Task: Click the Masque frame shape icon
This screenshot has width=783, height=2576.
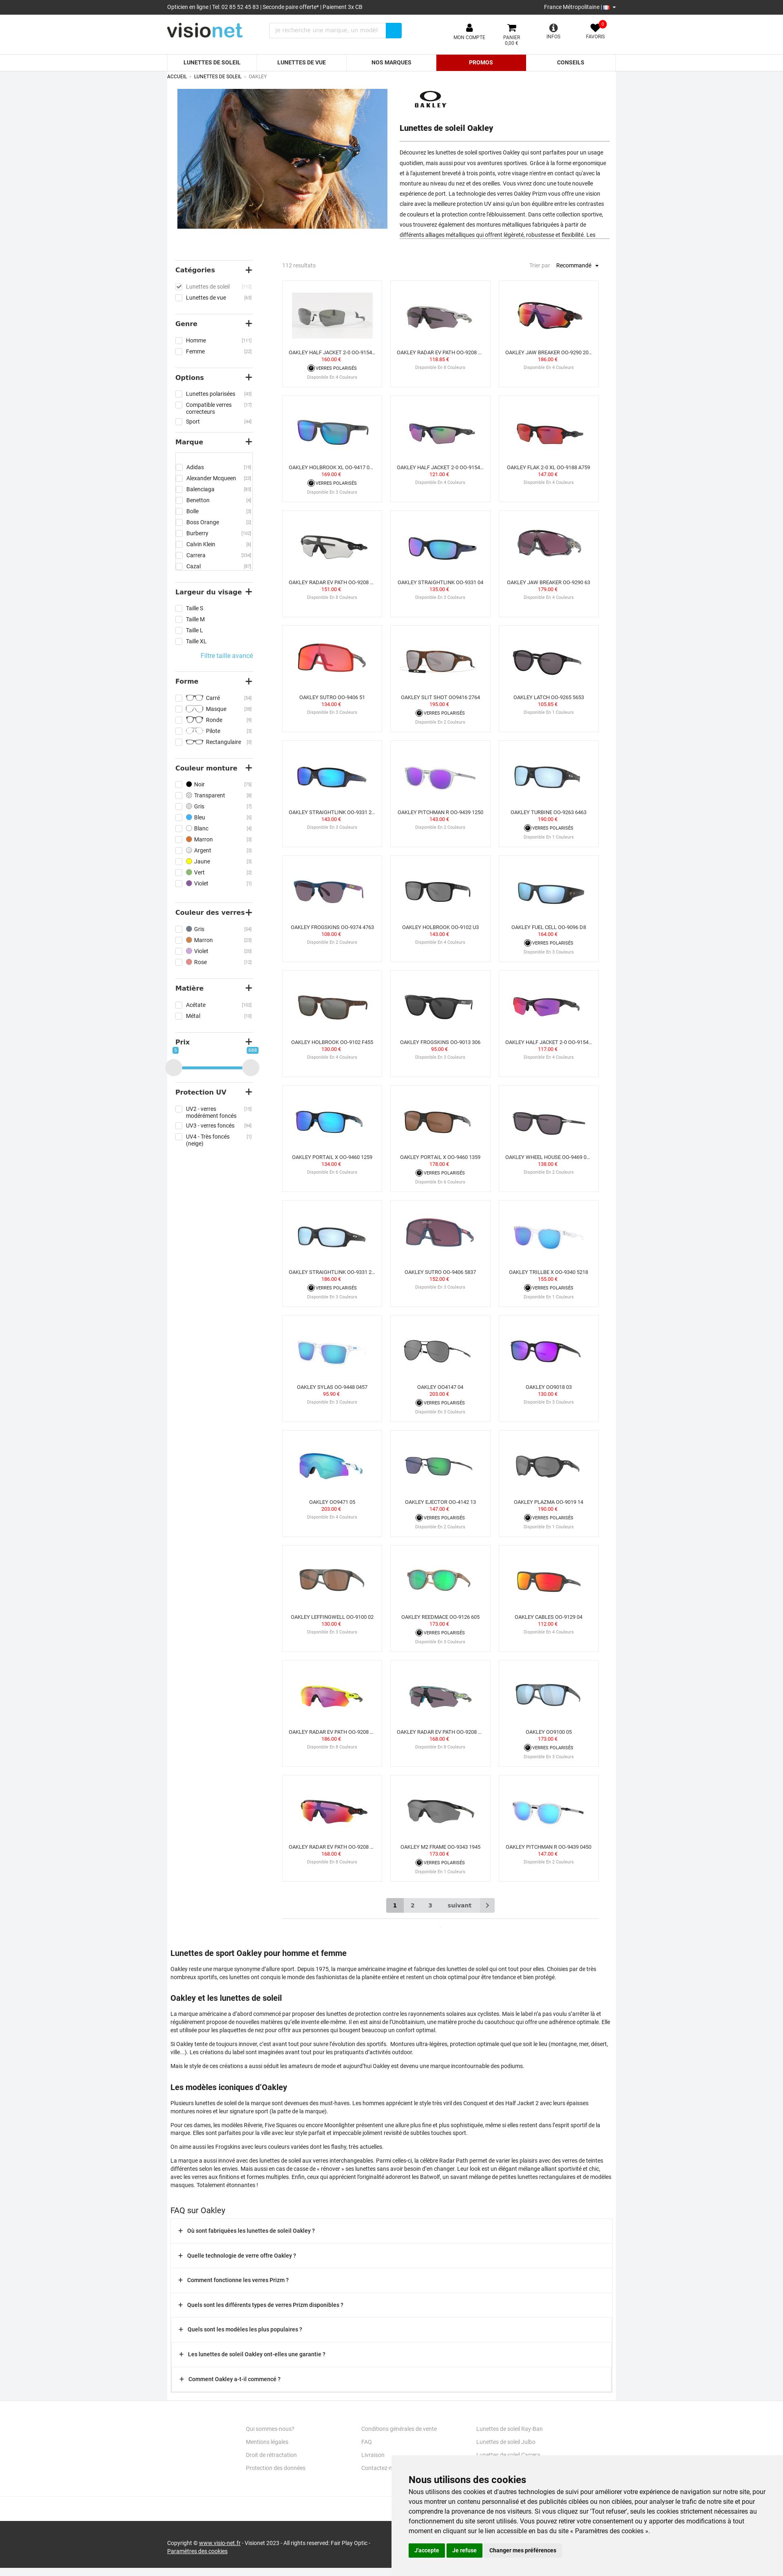Action: tap(195, 709)
